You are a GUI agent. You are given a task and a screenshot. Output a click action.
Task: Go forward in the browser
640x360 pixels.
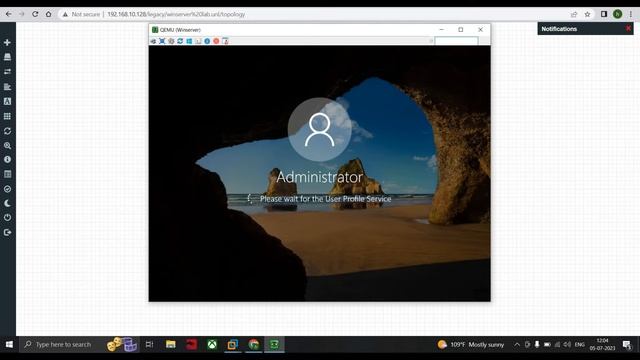[x=22, y=14]
